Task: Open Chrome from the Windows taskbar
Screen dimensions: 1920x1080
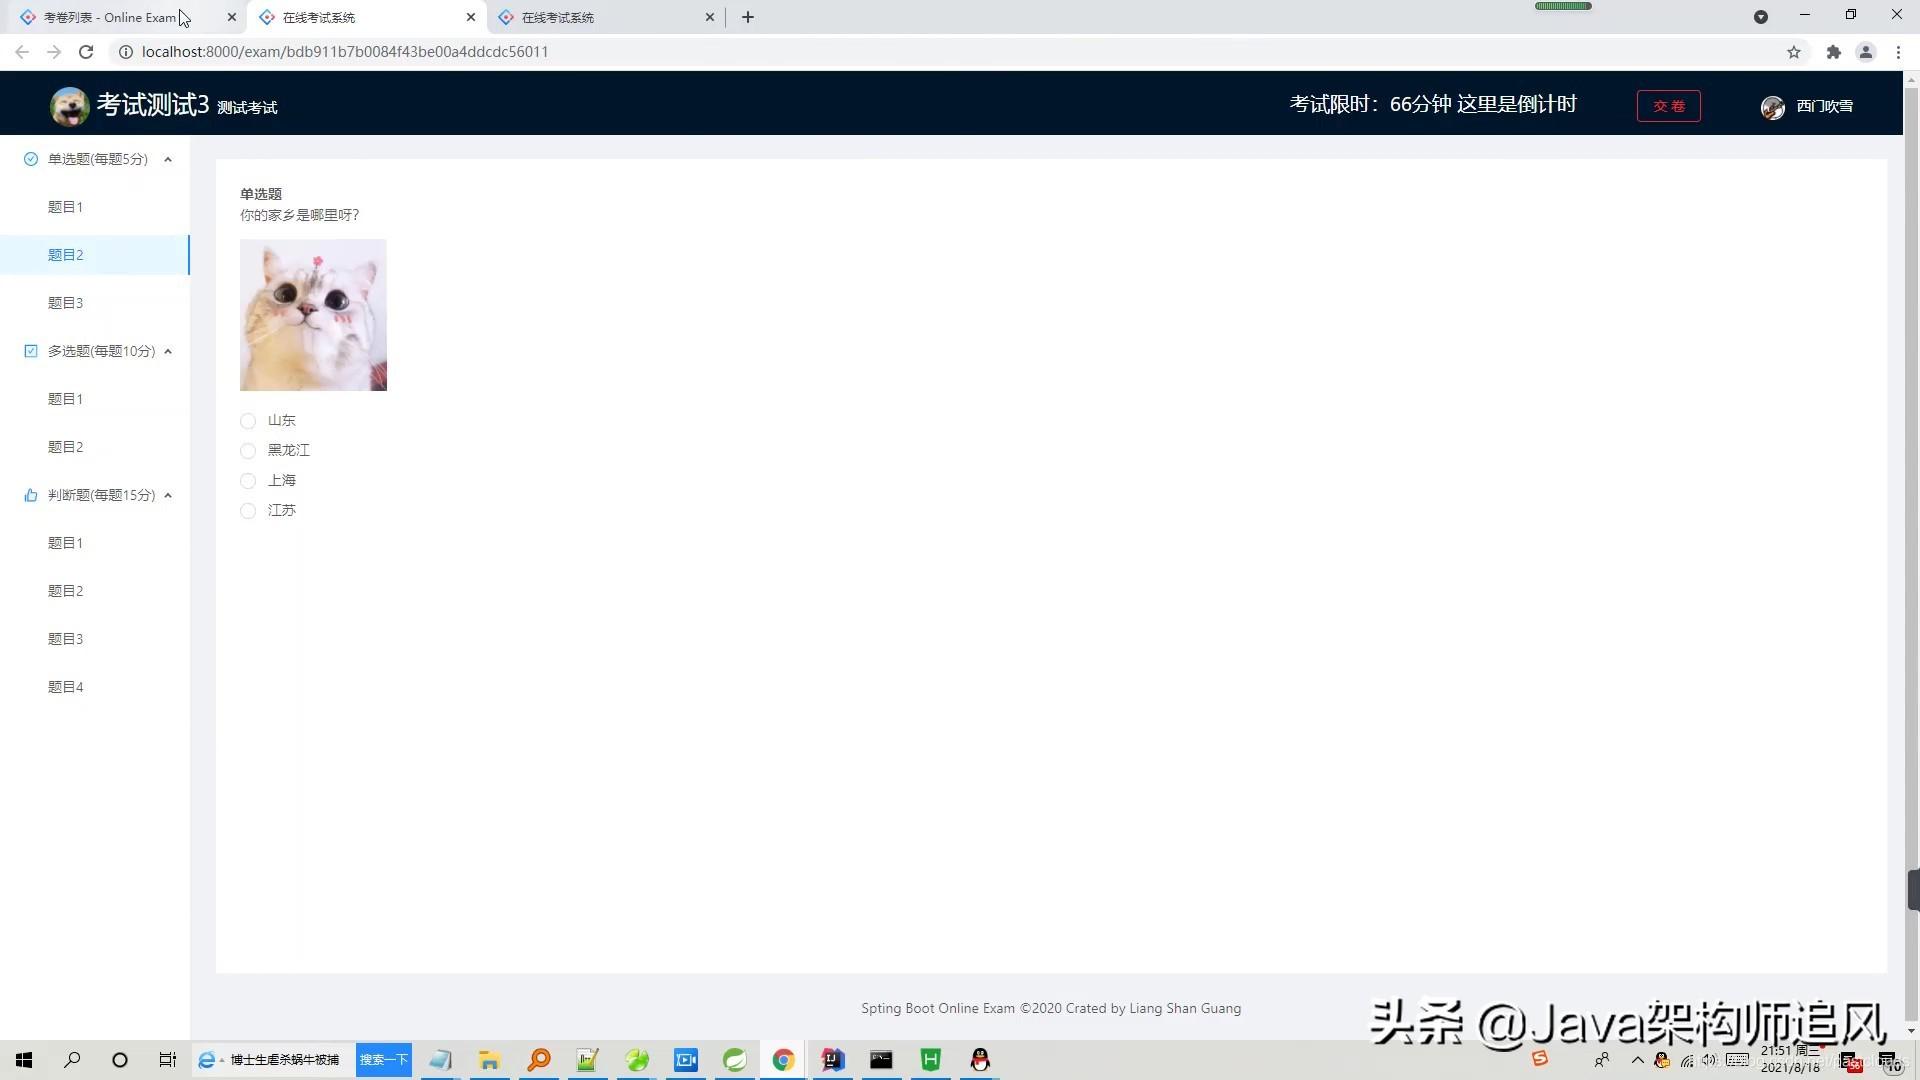Action: [783, 1060]
